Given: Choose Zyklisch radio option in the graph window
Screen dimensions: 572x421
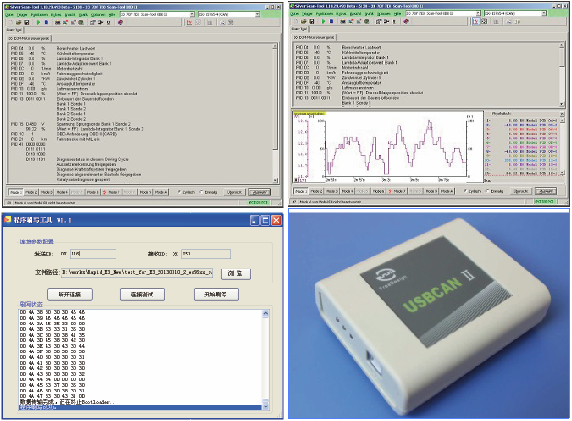Looking at the screenshot, I should click(x=465, y=191).
